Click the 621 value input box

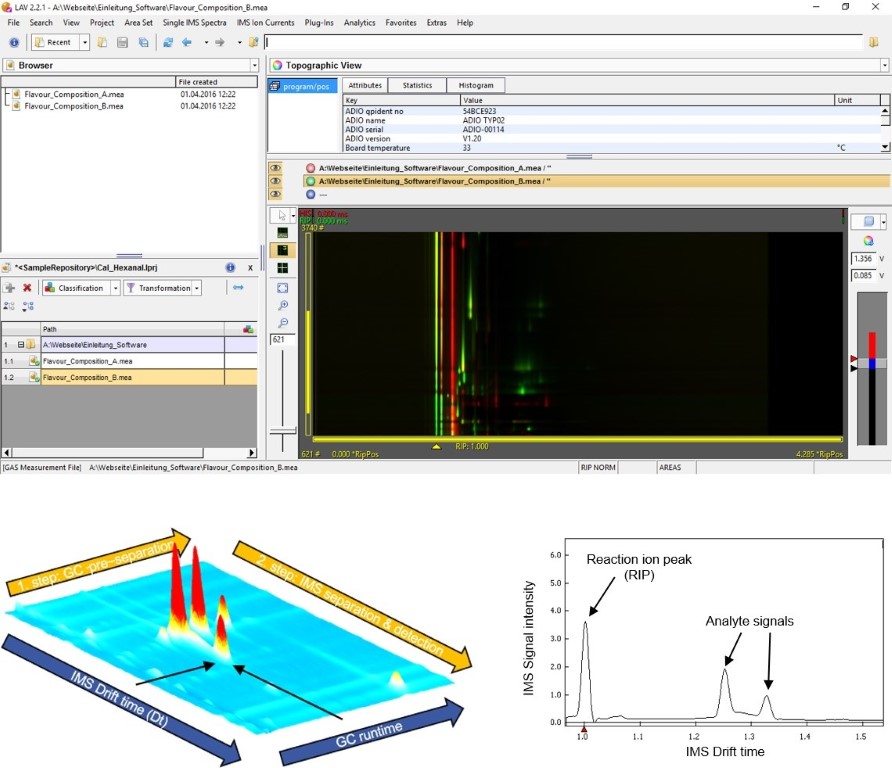click(282, 340)
